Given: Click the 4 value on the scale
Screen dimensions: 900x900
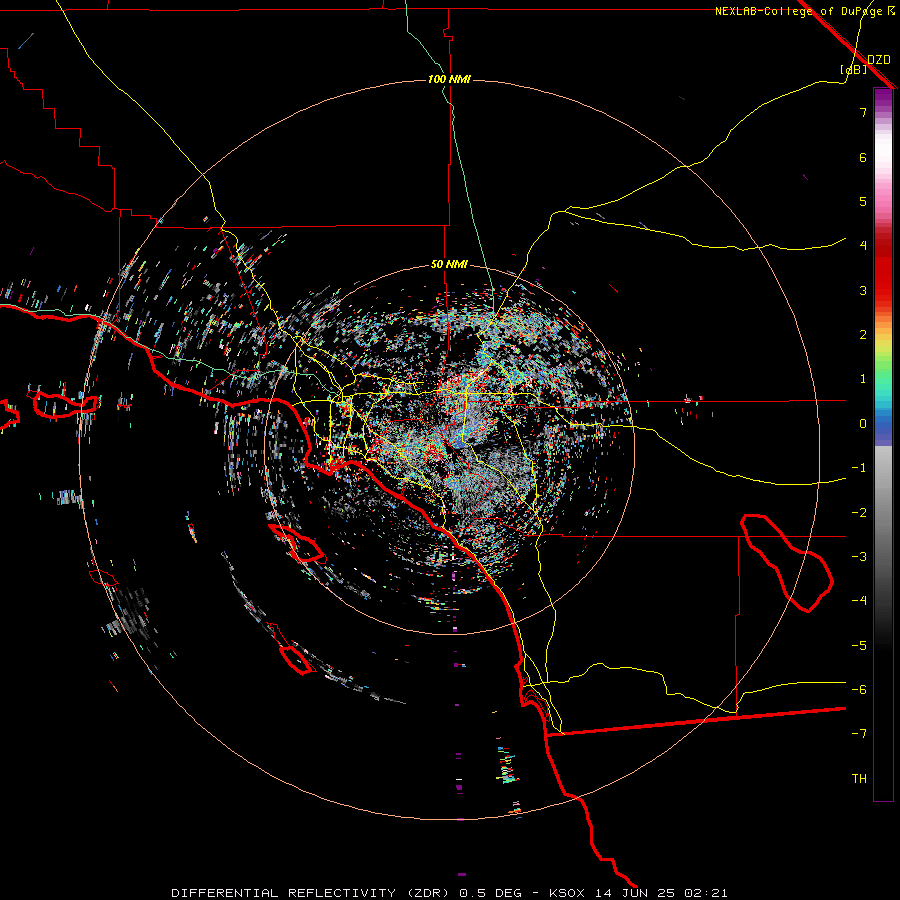Looking at the screenshot, I should (x=863, y=246).
